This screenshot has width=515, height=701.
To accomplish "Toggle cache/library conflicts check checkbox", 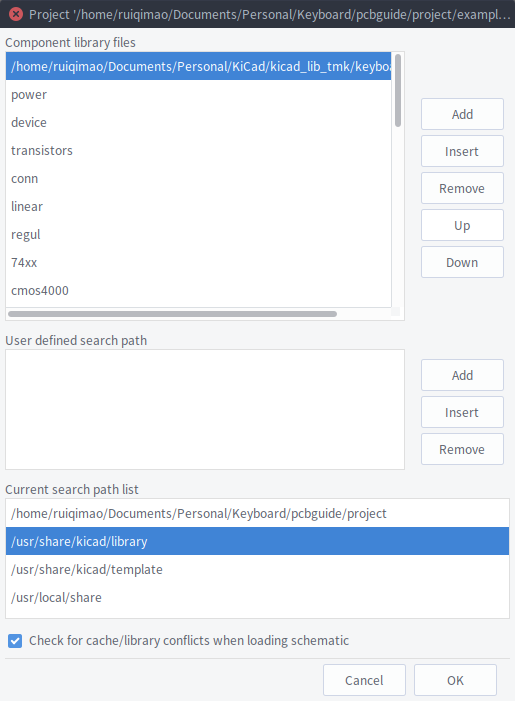I will (15, 641).
